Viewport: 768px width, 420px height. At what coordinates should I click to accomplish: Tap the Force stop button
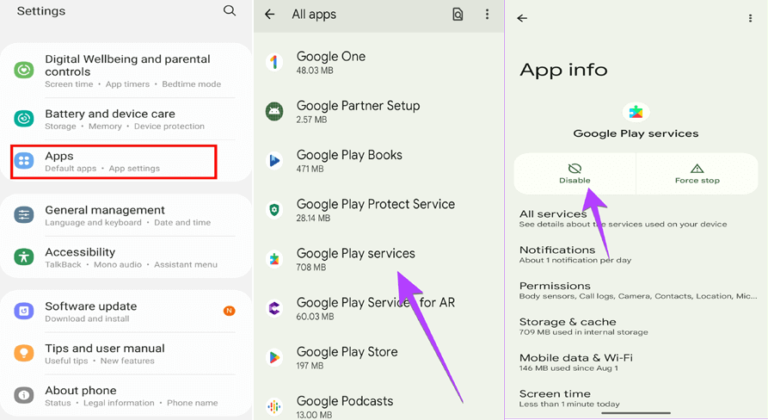pos(697,173)
